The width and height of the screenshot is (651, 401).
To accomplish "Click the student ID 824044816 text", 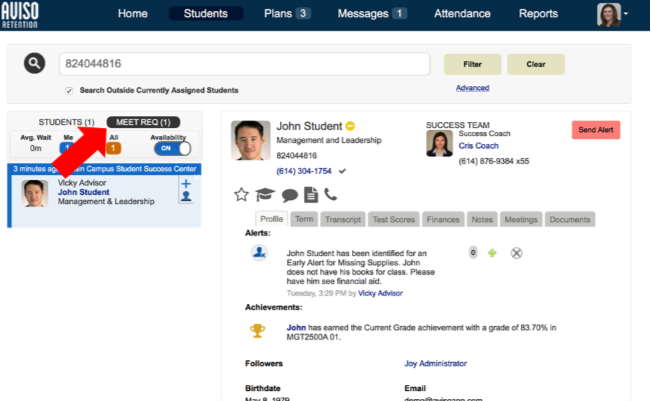I will click(x=296, y=156).
